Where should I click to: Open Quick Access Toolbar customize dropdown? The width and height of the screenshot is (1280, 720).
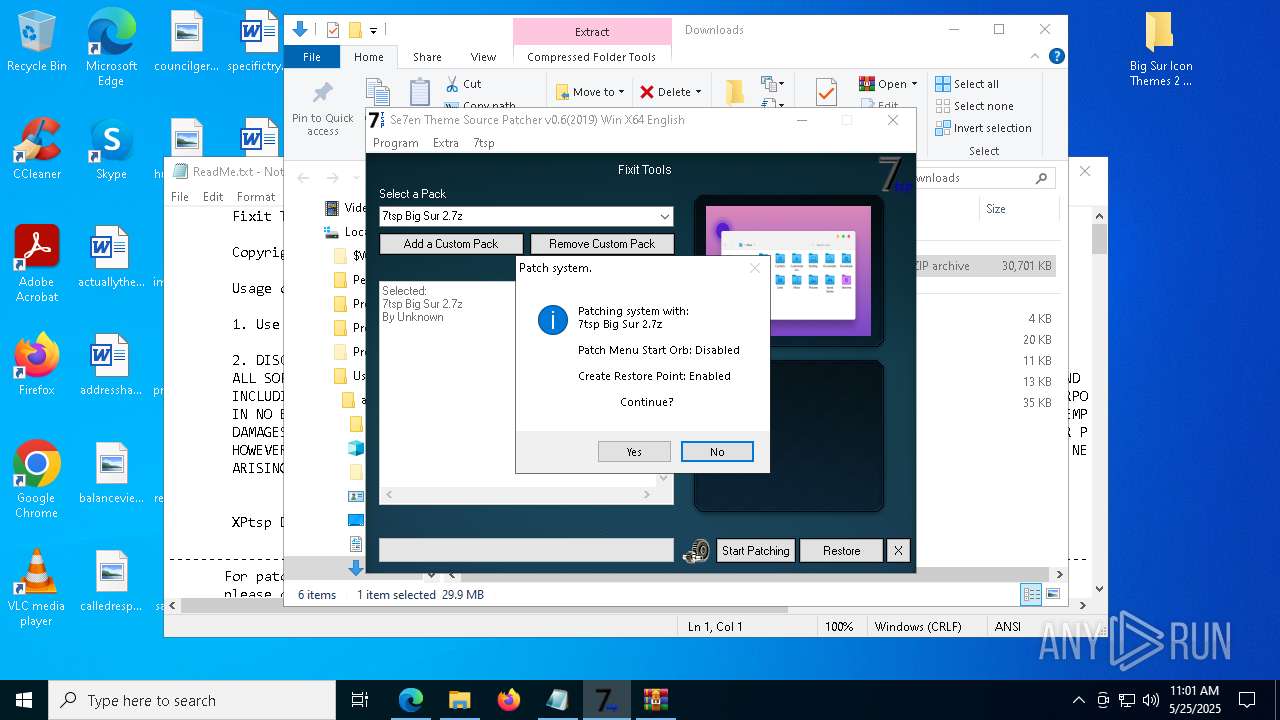point(374,31)
